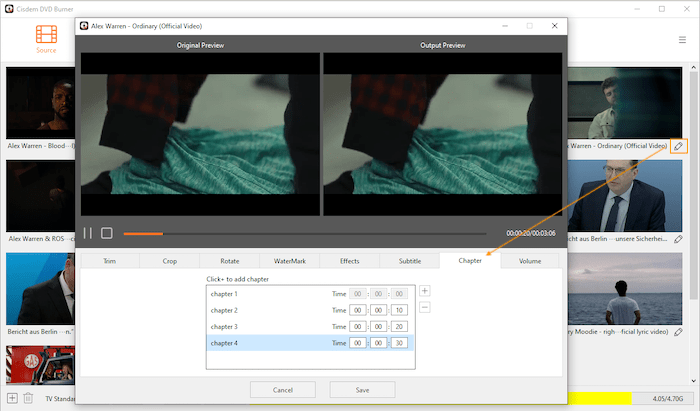Click the playback progress slider
Viewport: 700px width, 411px height.
point(300,233)
